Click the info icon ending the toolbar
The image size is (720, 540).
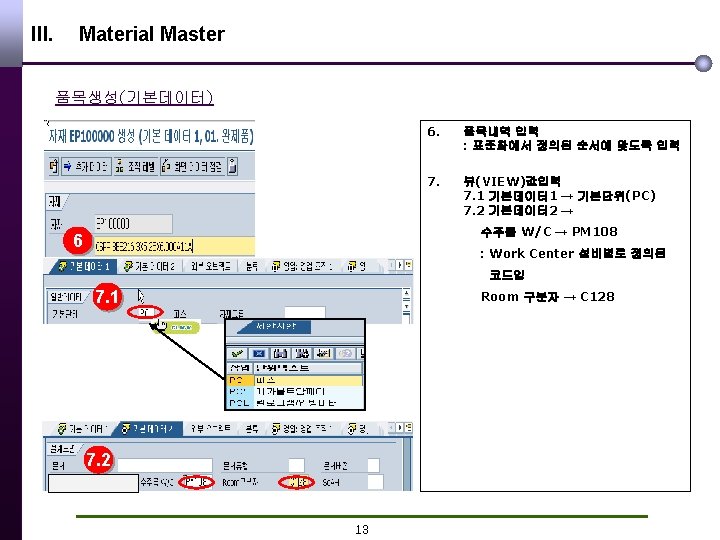(x=233, y=166)
